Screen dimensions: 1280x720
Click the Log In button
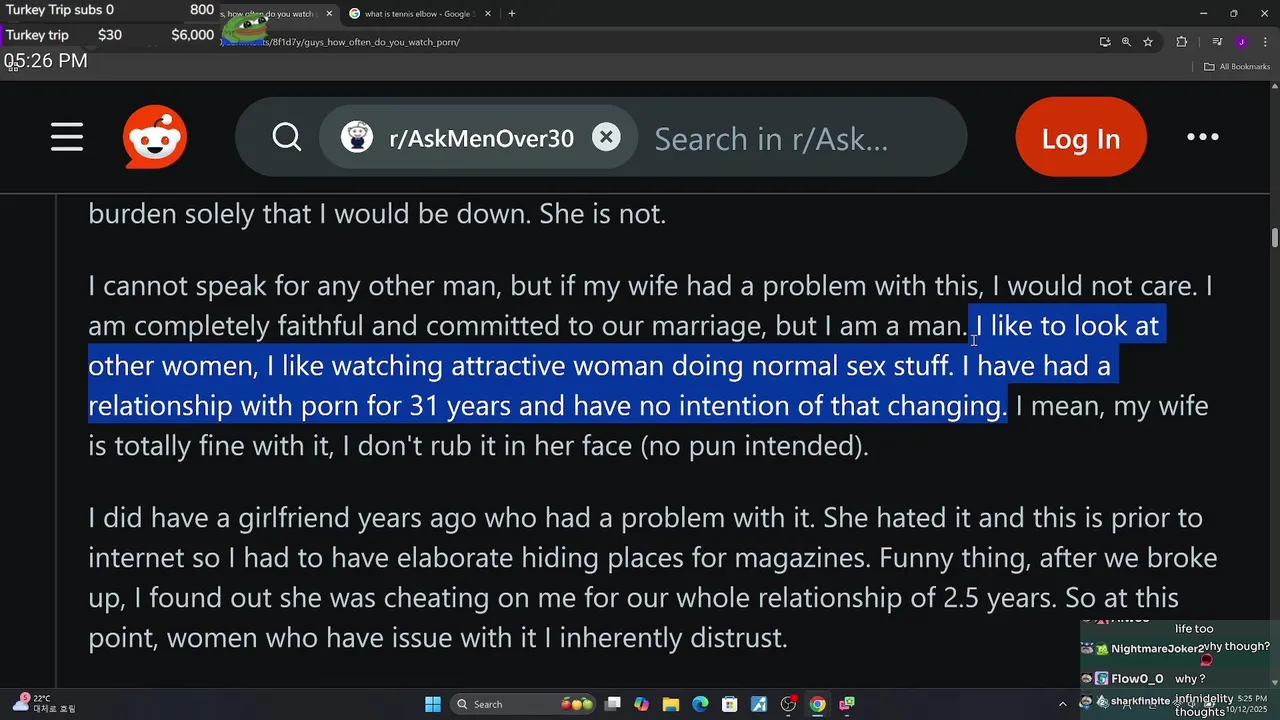tap(1081, 137)
